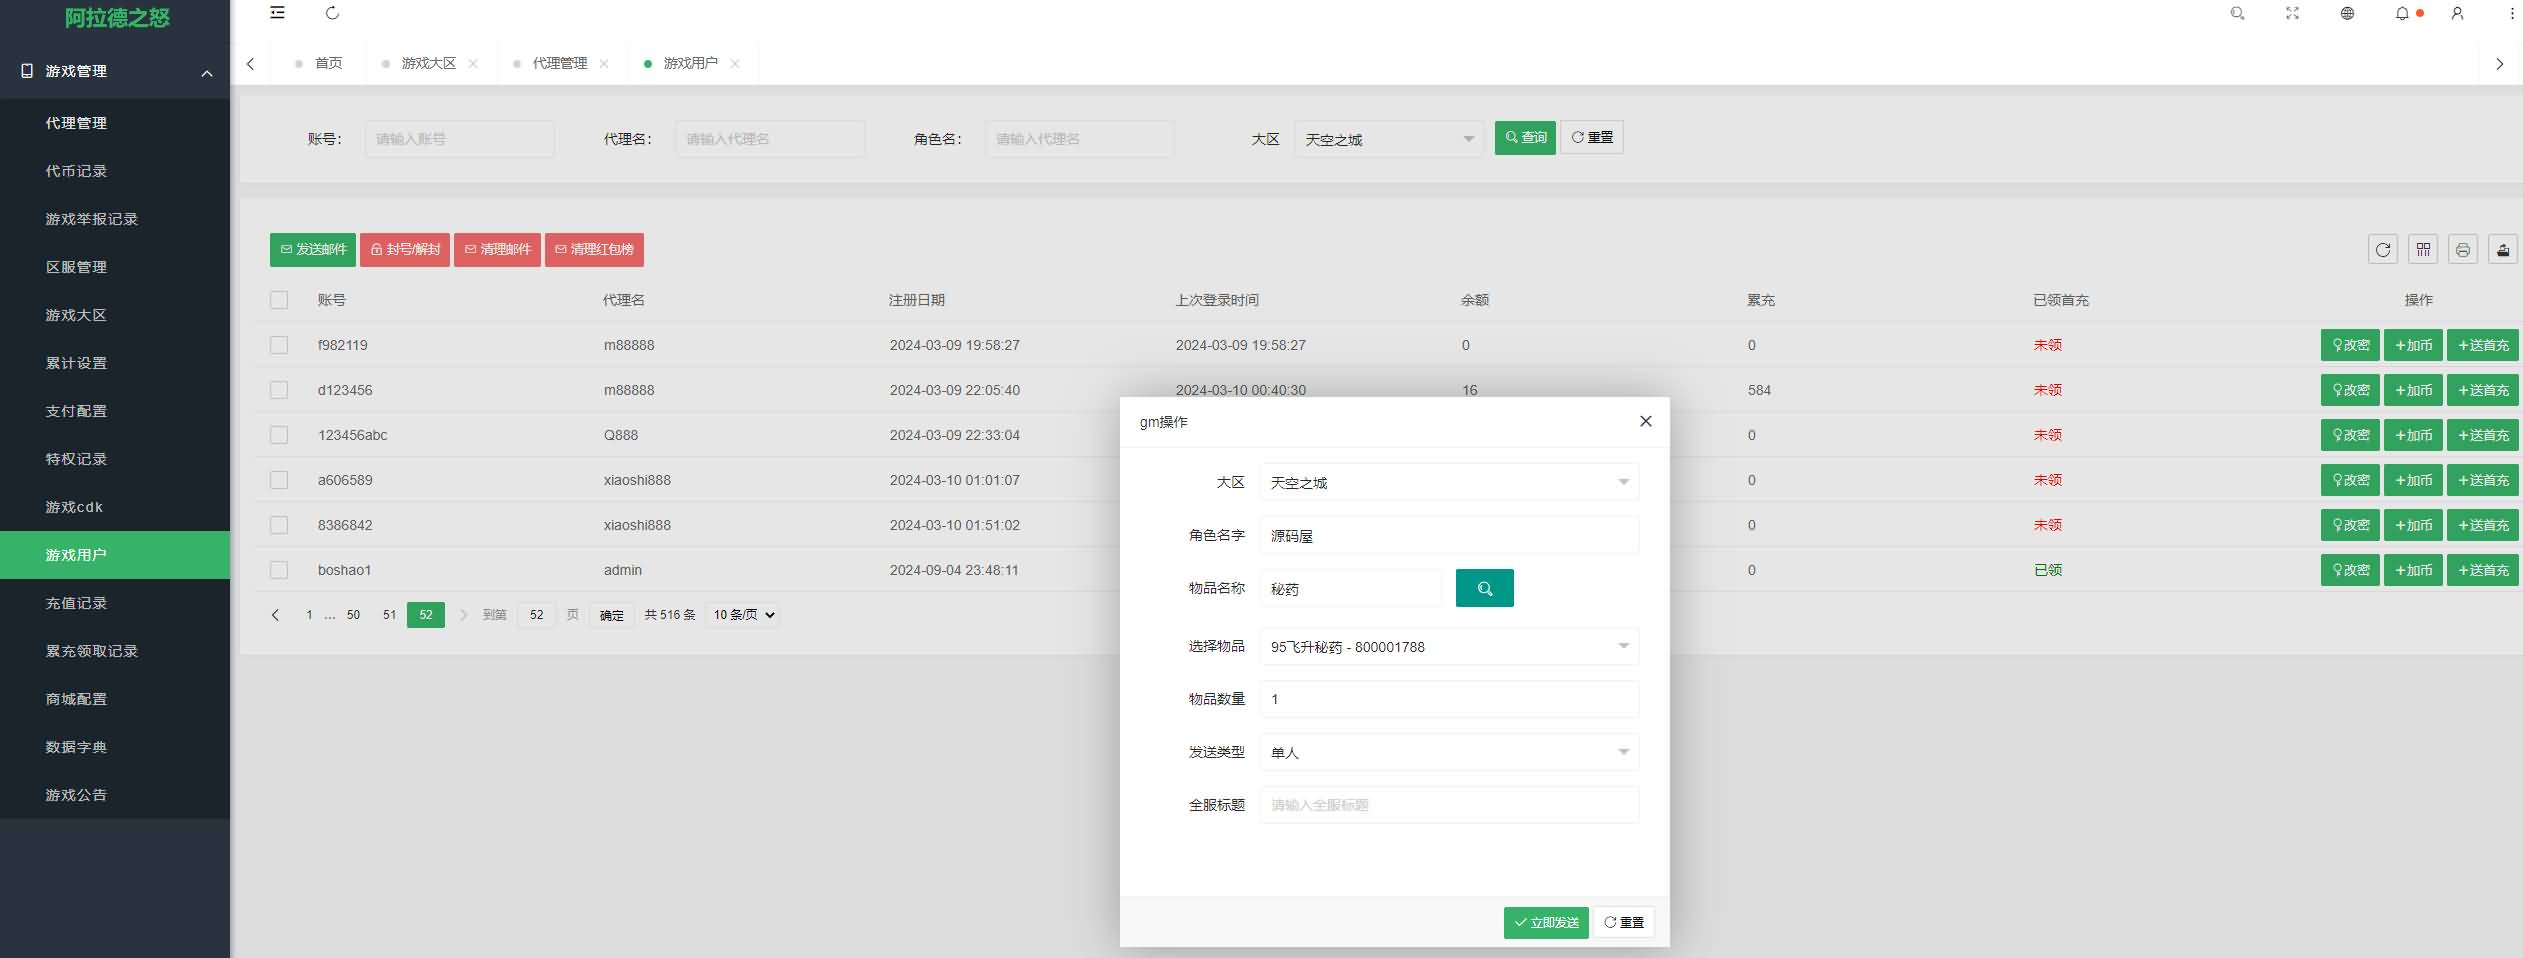Expand the 选择物品 dropdown in dialog

pyautogui.click(x=1448, y=647)
